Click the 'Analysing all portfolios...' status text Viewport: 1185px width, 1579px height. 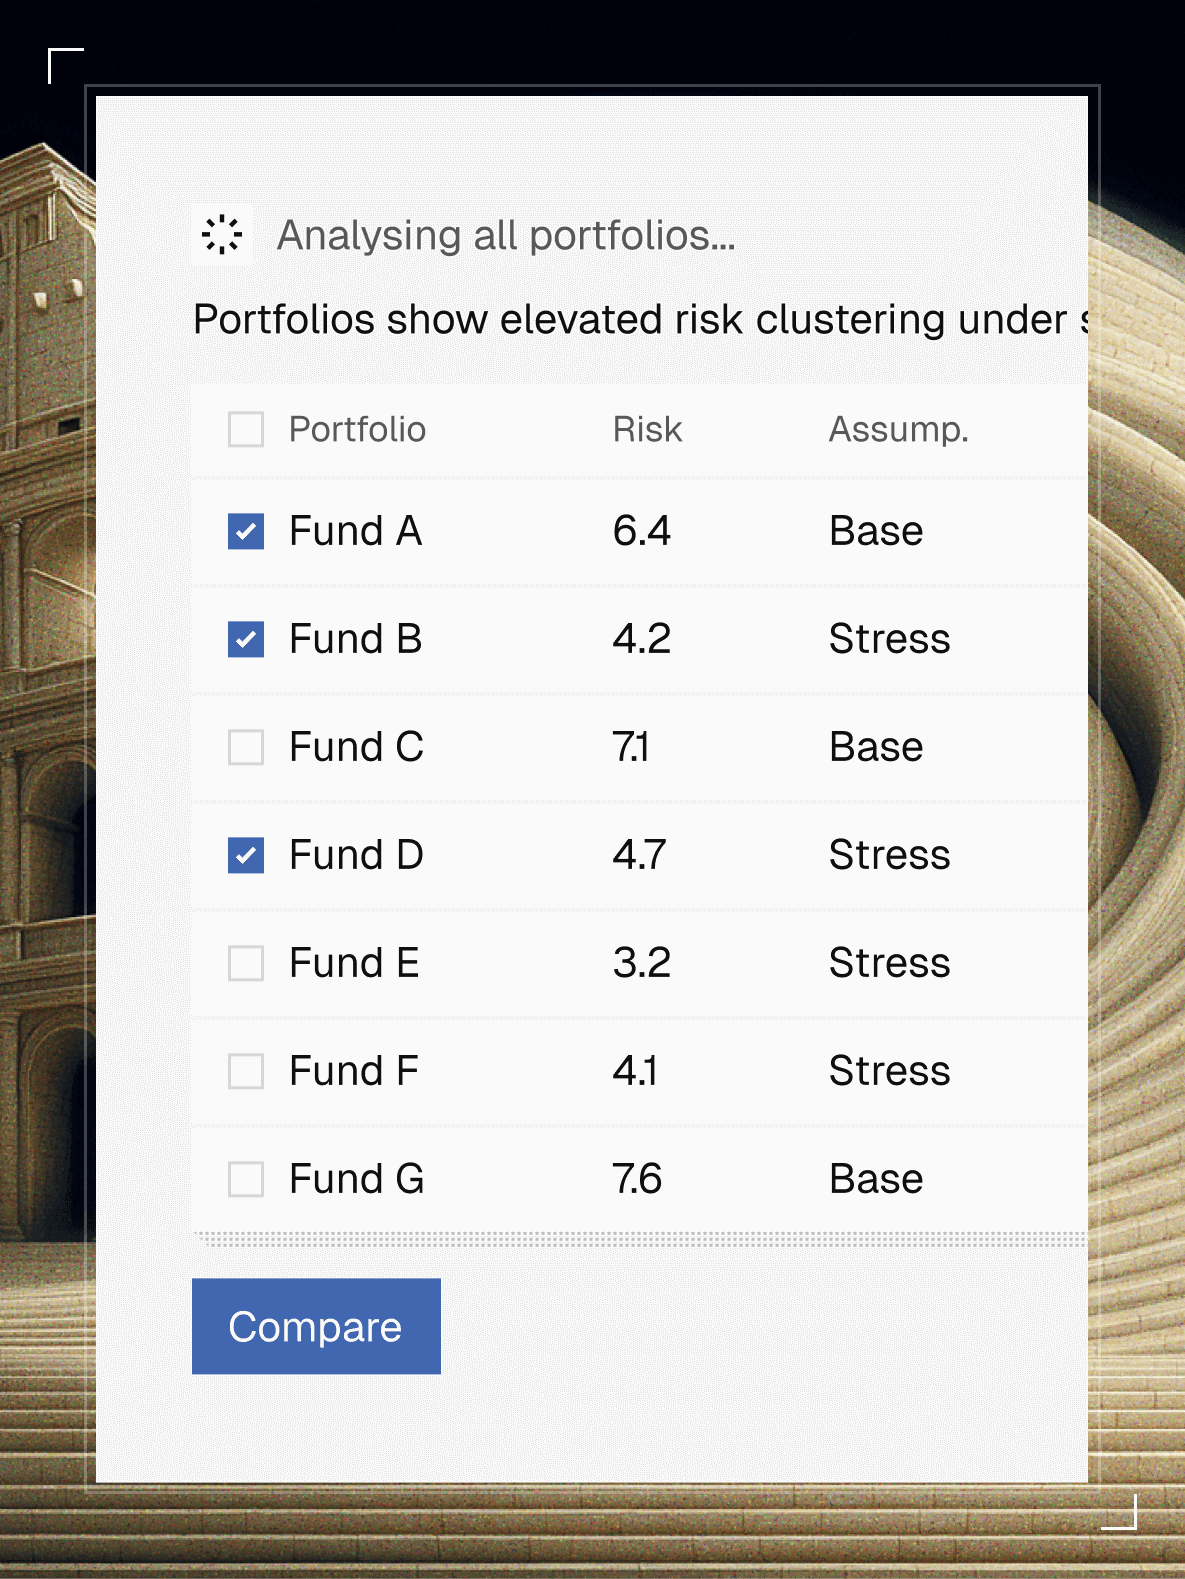click(x=506, y=236)
